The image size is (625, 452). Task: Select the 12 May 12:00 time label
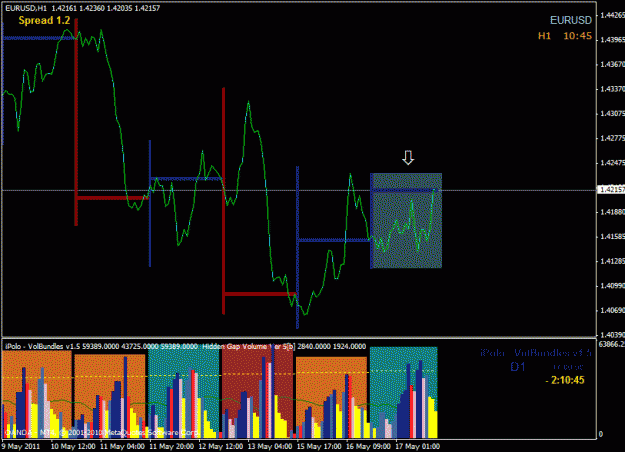(221, 446)
